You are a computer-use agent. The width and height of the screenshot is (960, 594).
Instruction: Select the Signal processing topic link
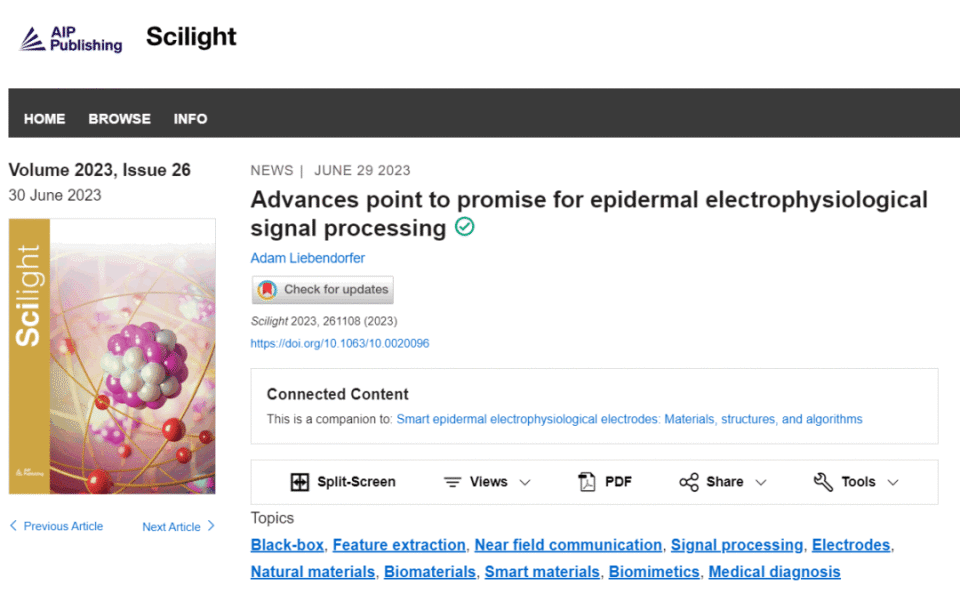coord(737,545)
